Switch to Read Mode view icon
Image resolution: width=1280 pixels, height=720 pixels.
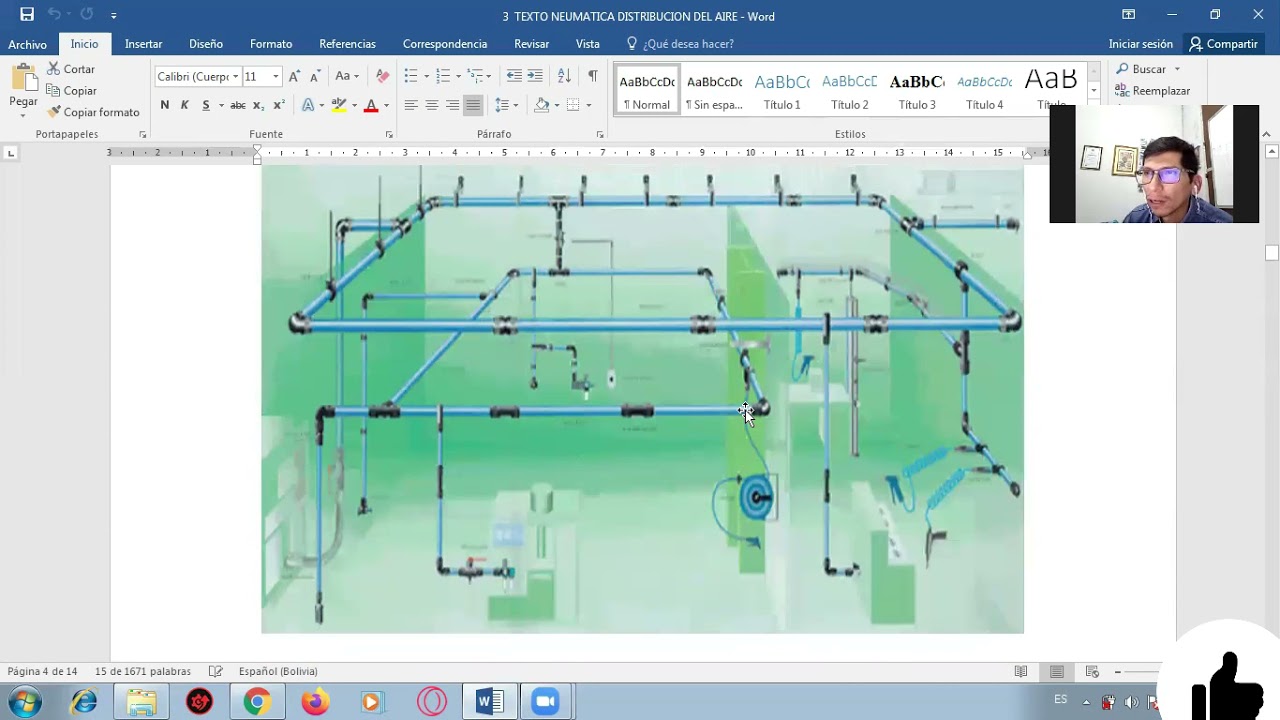point(1021,671)
